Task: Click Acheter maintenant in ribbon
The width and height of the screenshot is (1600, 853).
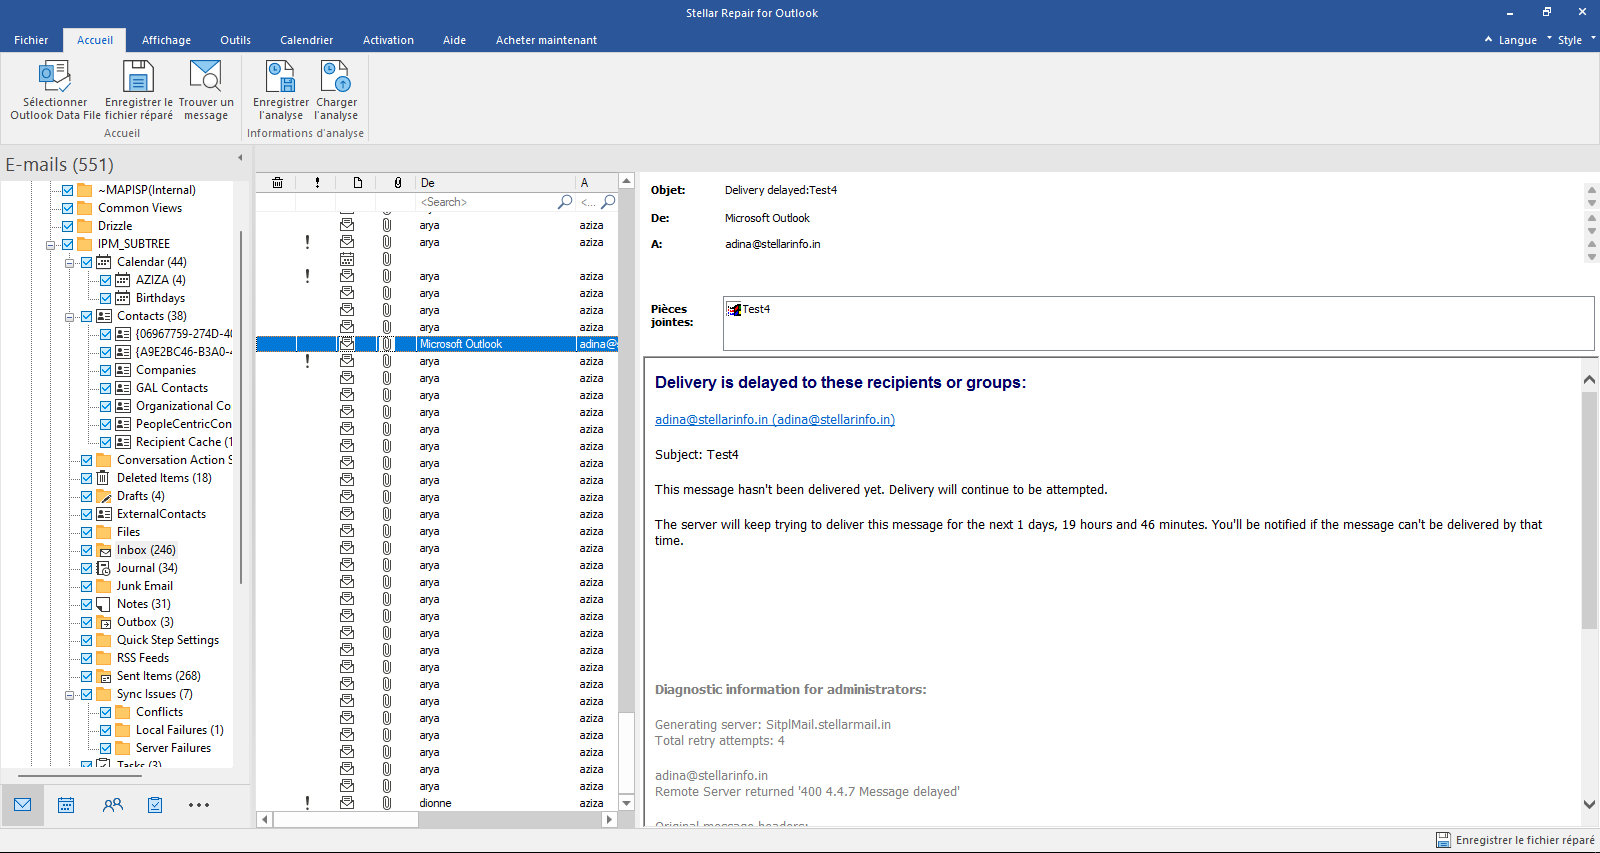Action: tap(546, 40)
